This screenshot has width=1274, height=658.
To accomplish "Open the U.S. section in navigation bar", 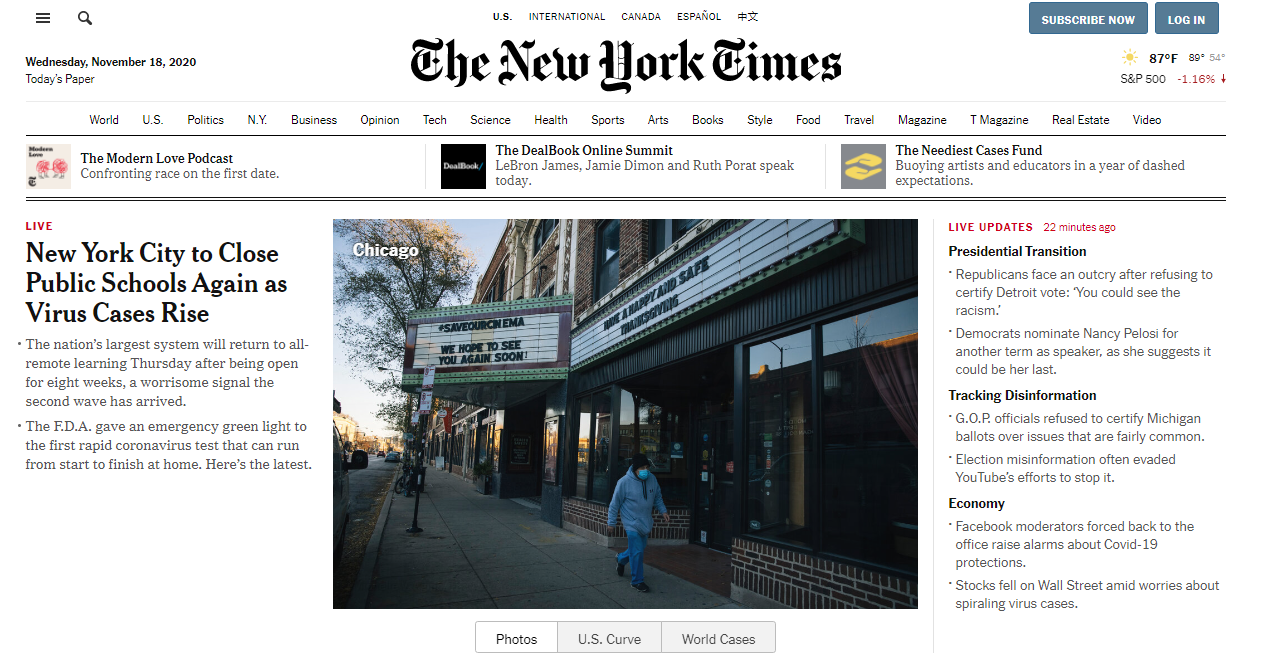I will (x=152, y=120).
